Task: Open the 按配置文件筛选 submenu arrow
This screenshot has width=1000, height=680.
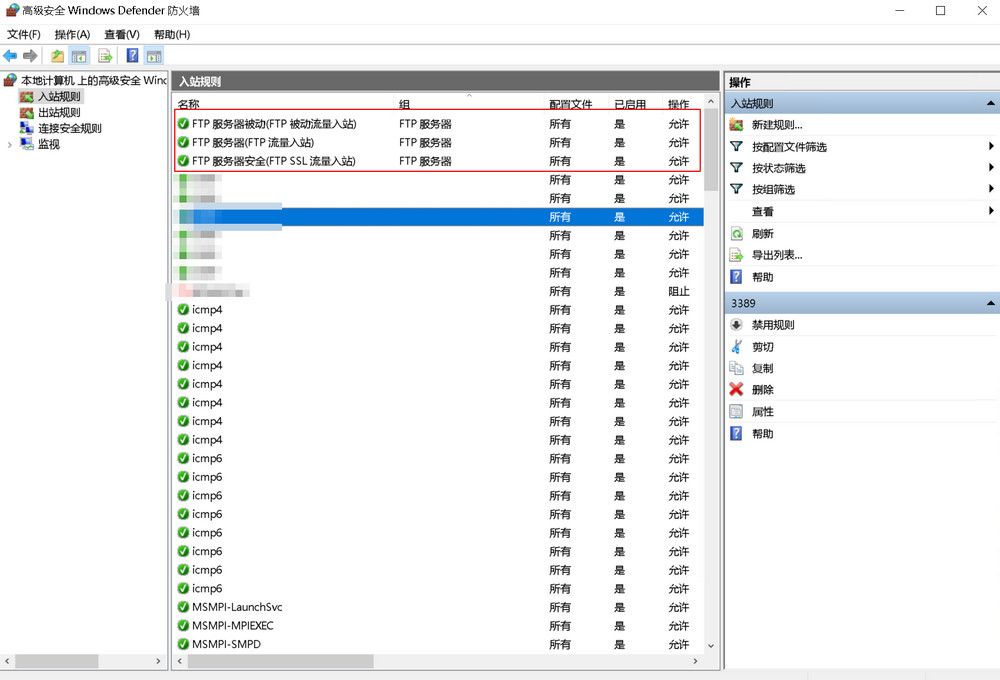Action: click(991, 146)
